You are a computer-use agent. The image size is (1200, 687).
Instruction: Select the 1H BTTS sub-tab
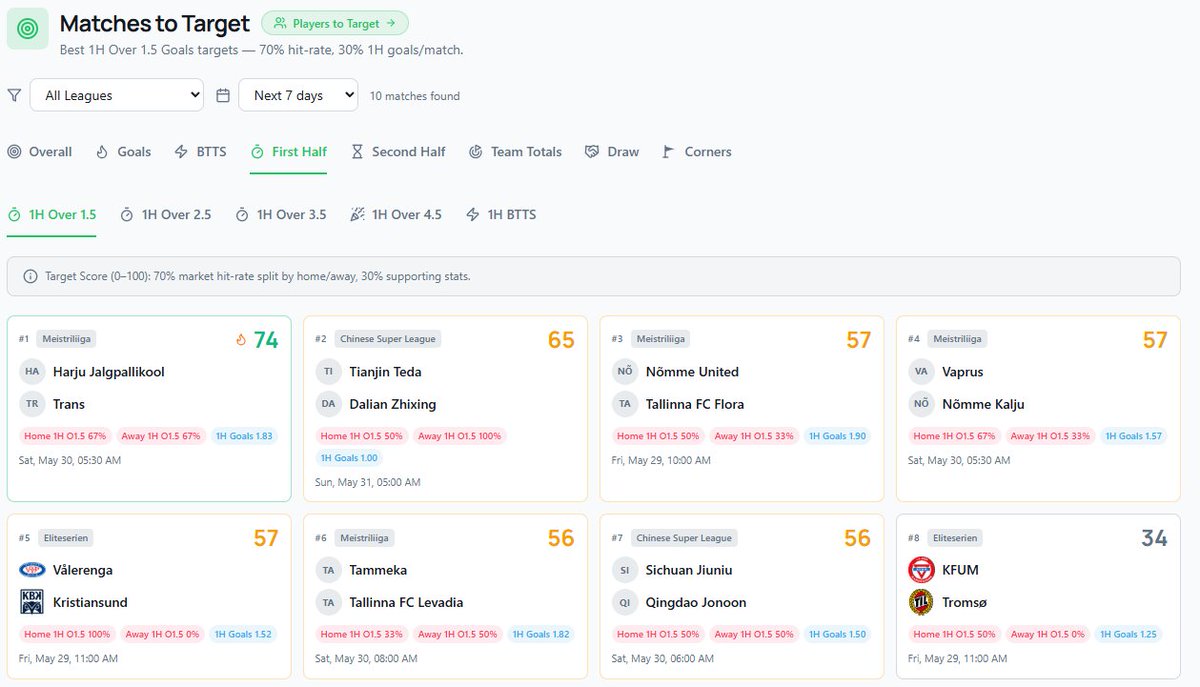tap(501, 214)
